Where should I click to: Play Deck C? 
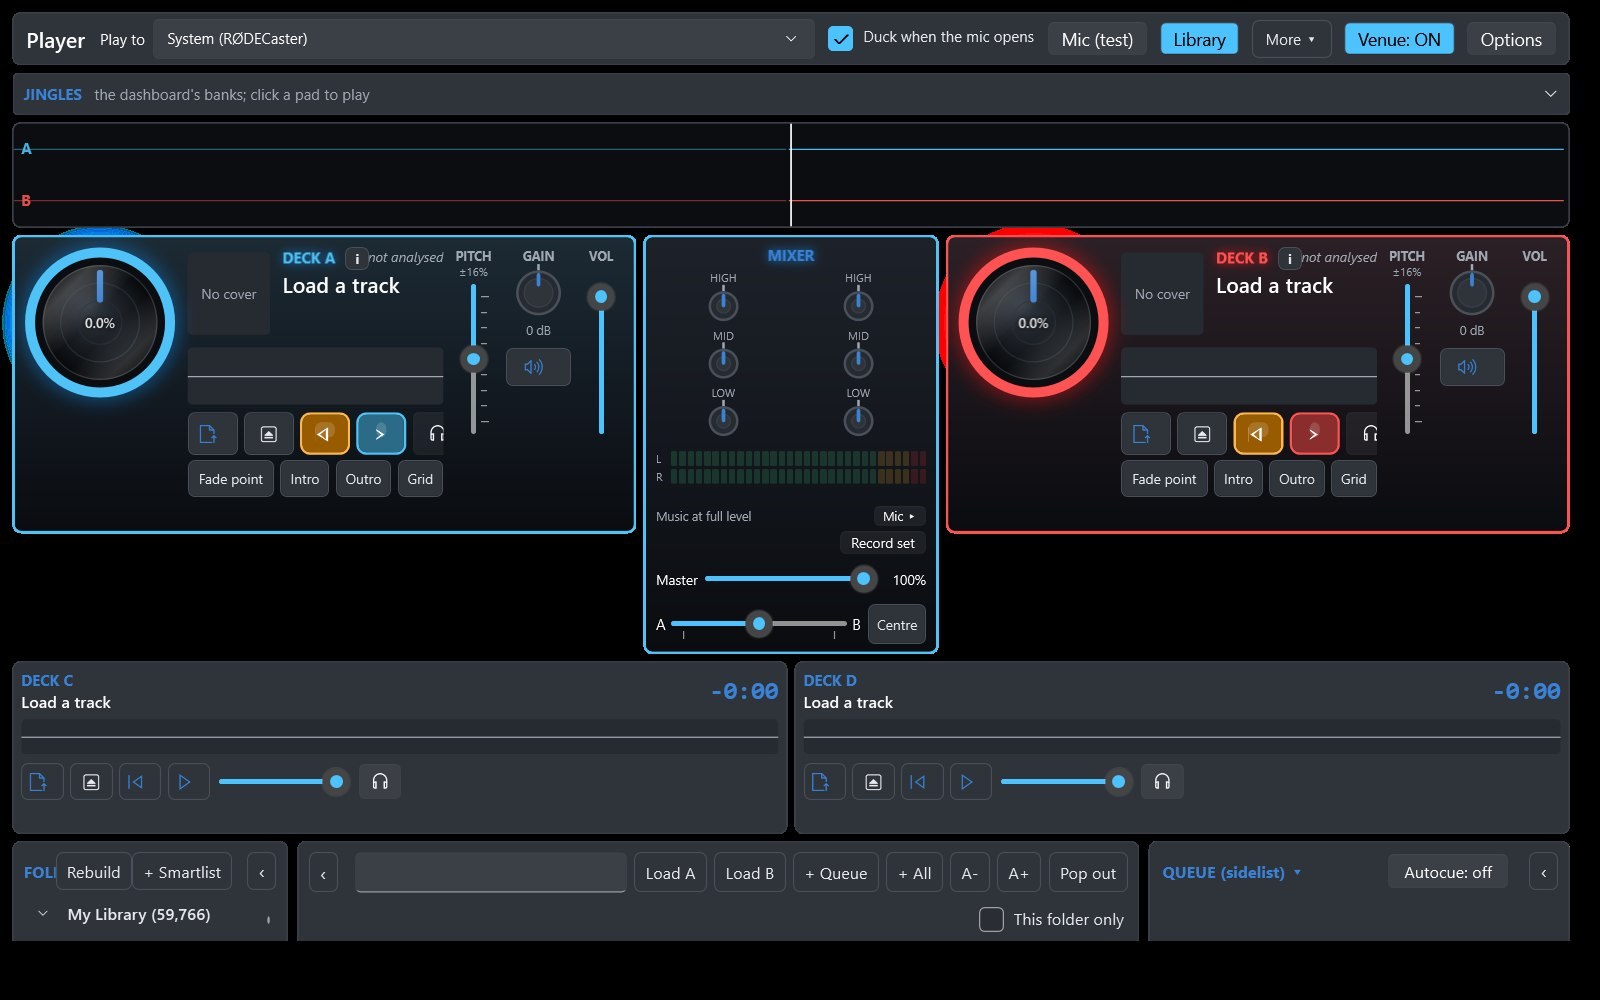pyautogui.click(x=188, y=782)
